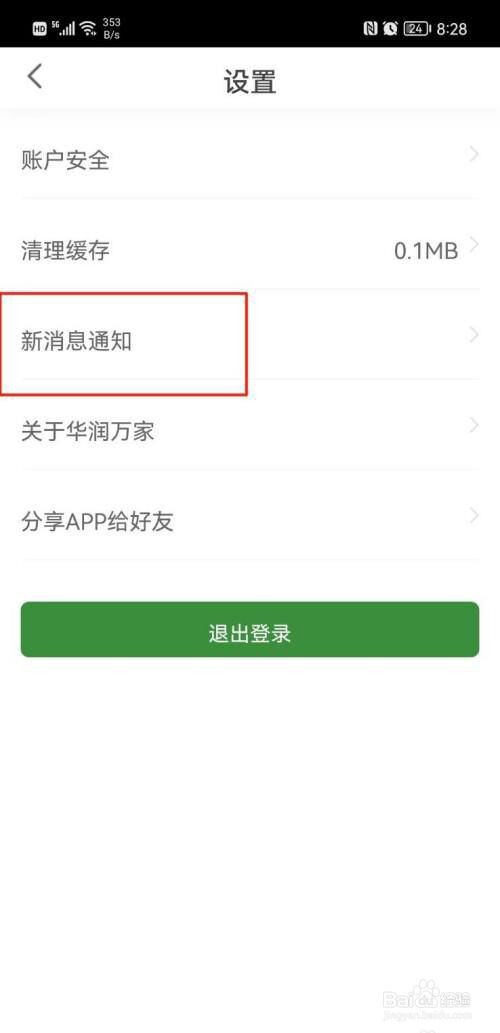Tap the 5G signal strength icon
500x1033 pixels.
63,28
